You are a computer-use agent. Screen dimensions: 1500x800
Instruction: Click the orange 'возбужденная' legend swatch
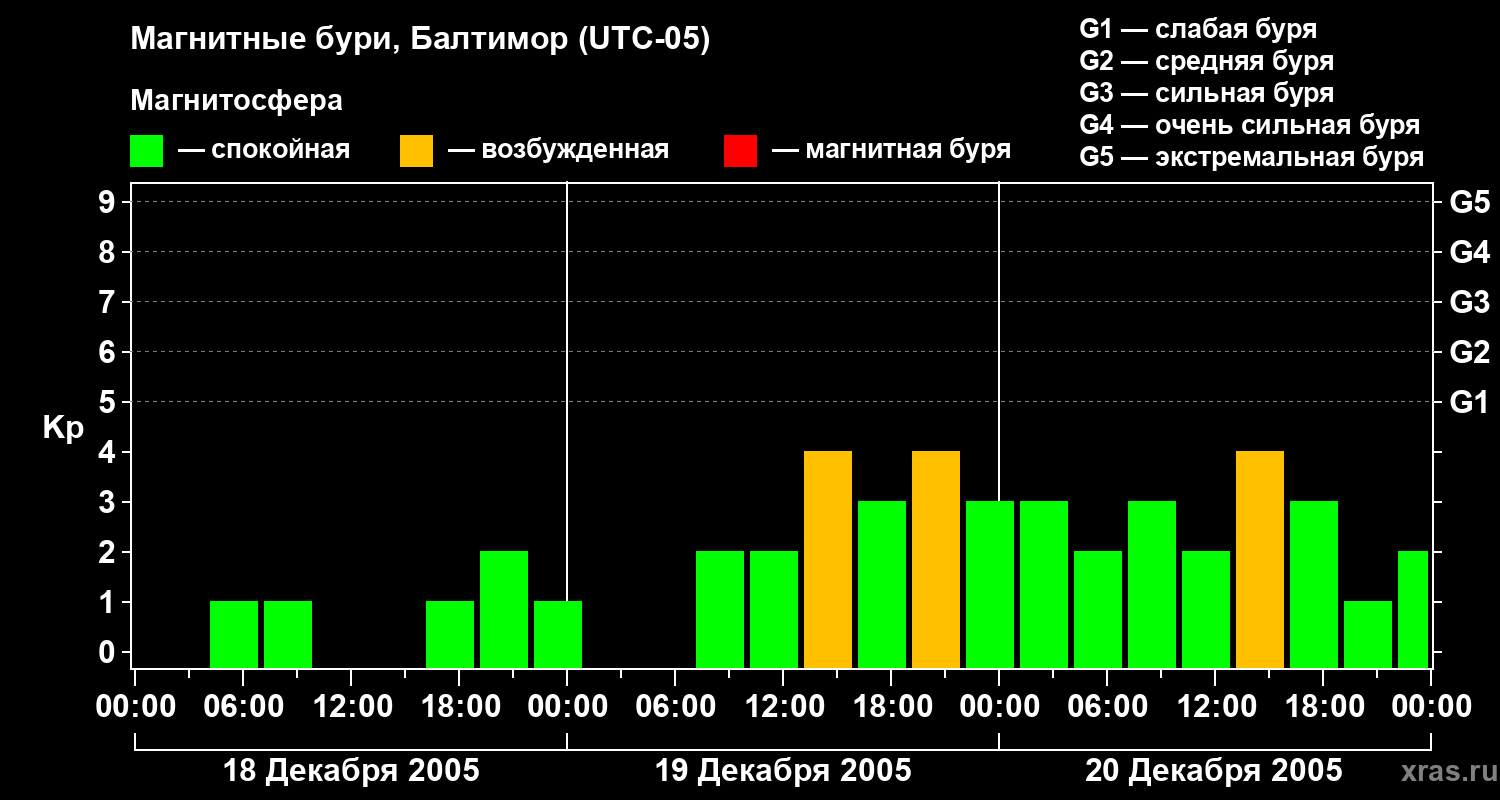[416, 151]
